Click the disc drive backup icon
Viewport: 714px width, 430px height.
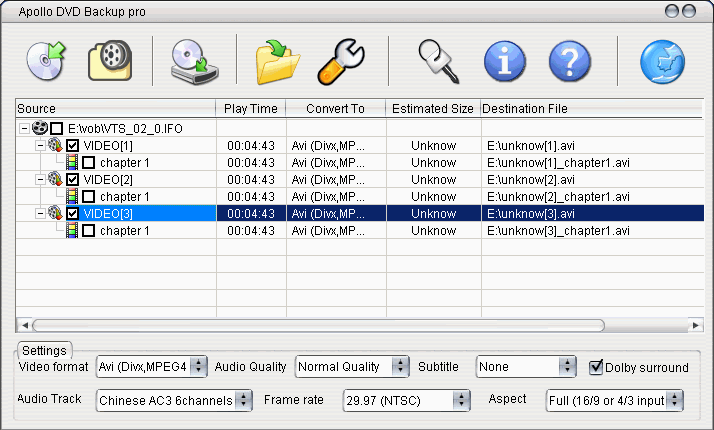coord(193,60)
